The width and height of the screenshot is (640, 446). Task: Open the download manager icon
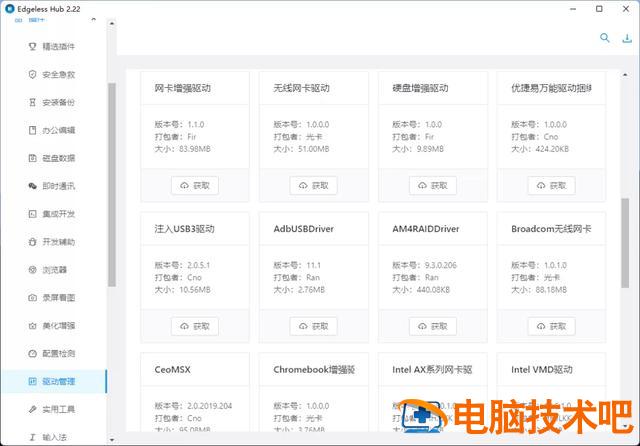[627, 38]
